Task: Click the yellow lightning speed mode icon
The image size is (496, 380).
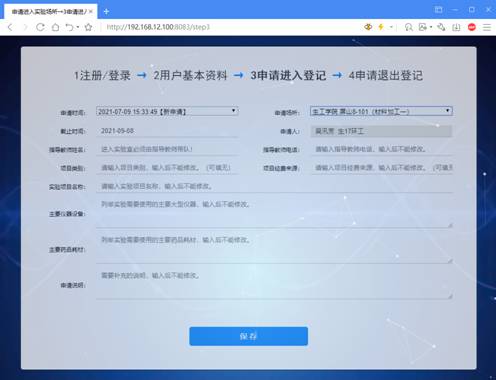Action: coord(381,27)
